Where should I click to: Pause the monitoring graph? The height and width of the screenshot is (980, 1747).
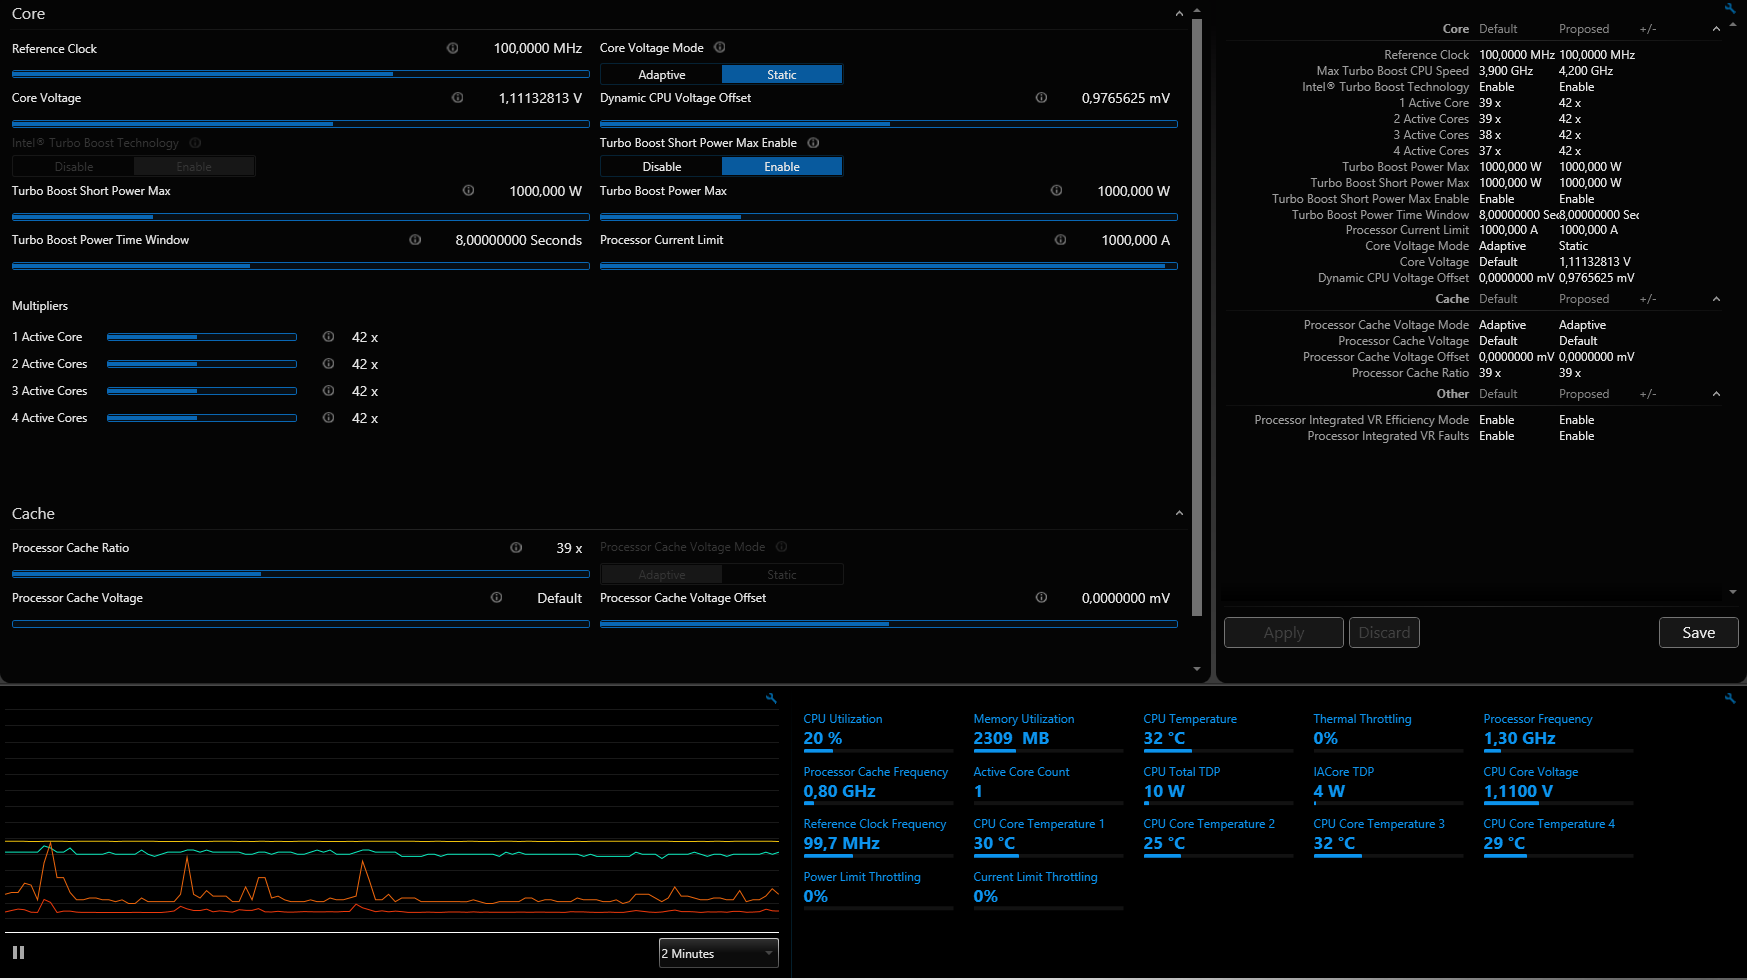coord(18,953)
